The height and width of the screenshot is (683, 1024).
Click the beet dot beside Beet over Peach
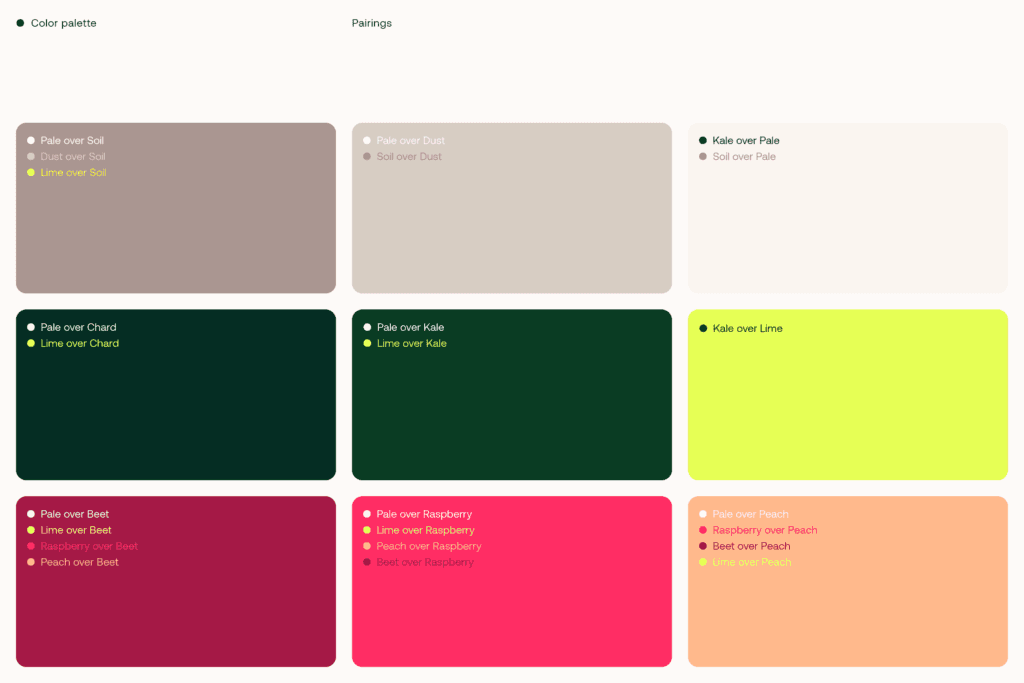point(703,546)
